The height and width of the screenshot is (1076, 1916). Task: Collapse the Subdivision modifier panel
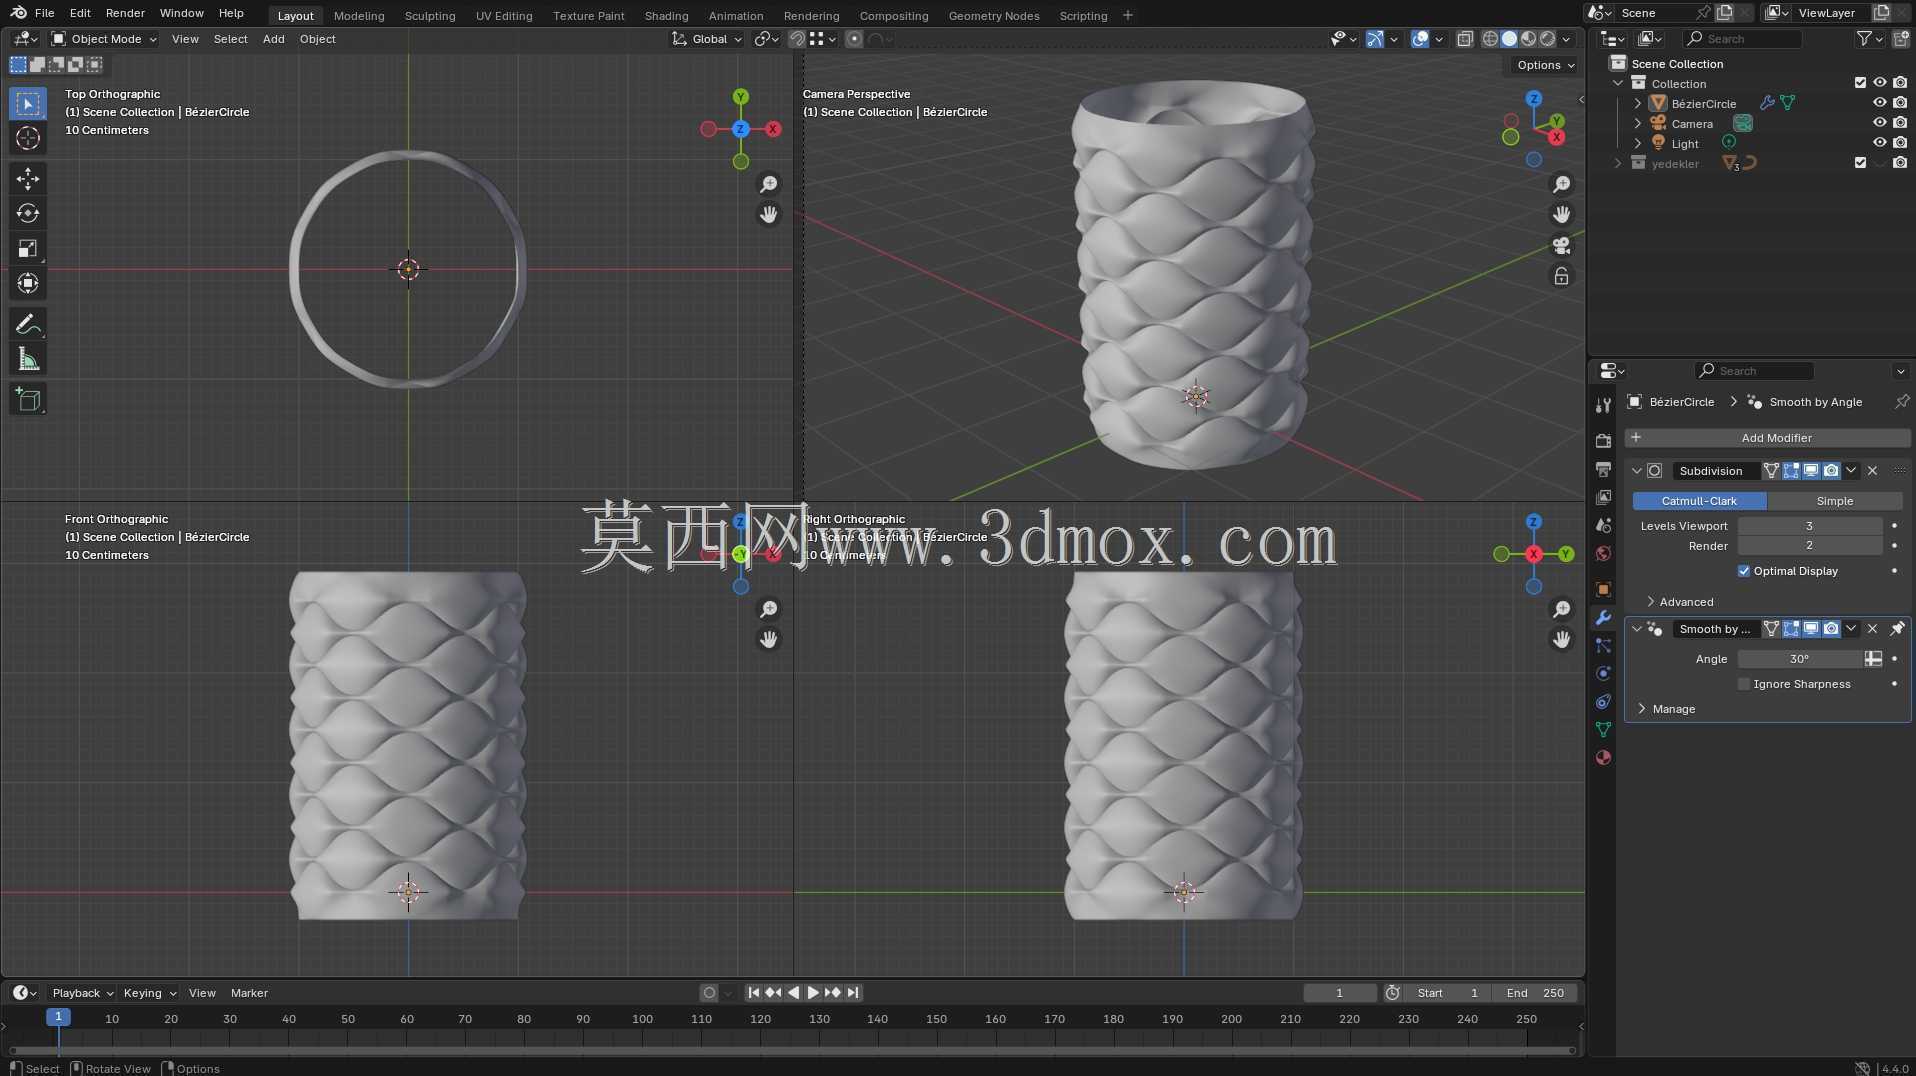tap(1637, 471)
